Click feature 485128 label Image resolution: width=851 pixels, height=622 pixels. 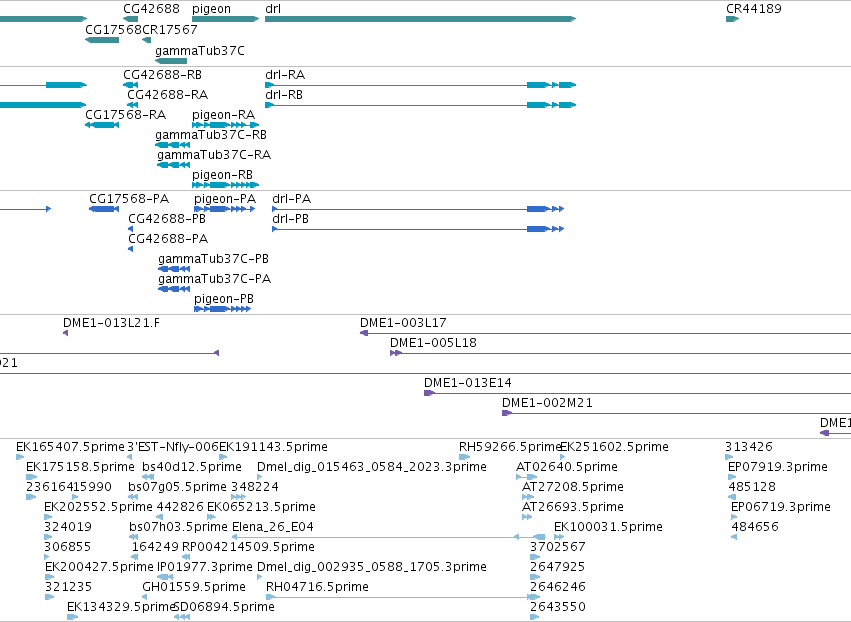click(x=752, y=487)
